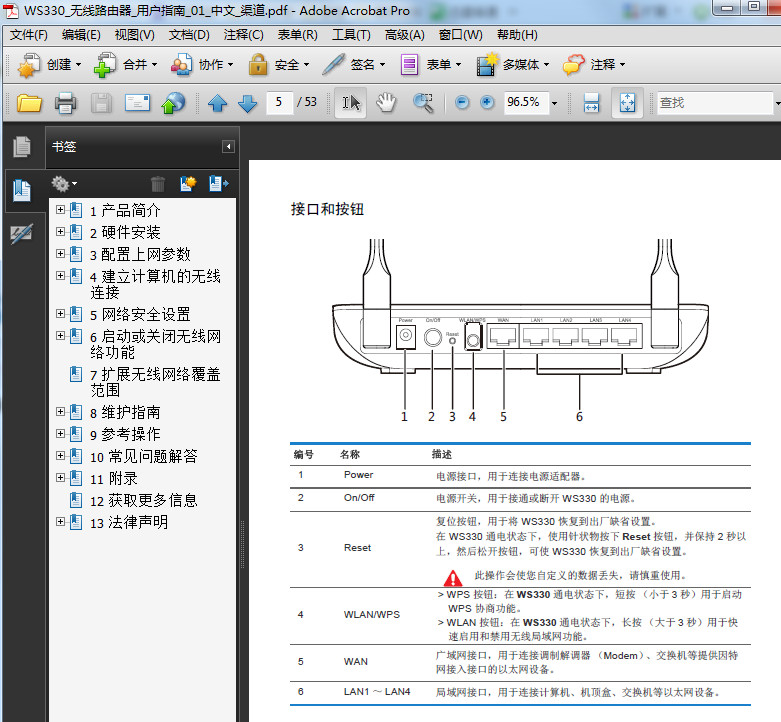Image resolution: width=781 pixels, height=722 pixels.
Task: Toggle the fit page full-screen view button
Action: click(626, 103)
